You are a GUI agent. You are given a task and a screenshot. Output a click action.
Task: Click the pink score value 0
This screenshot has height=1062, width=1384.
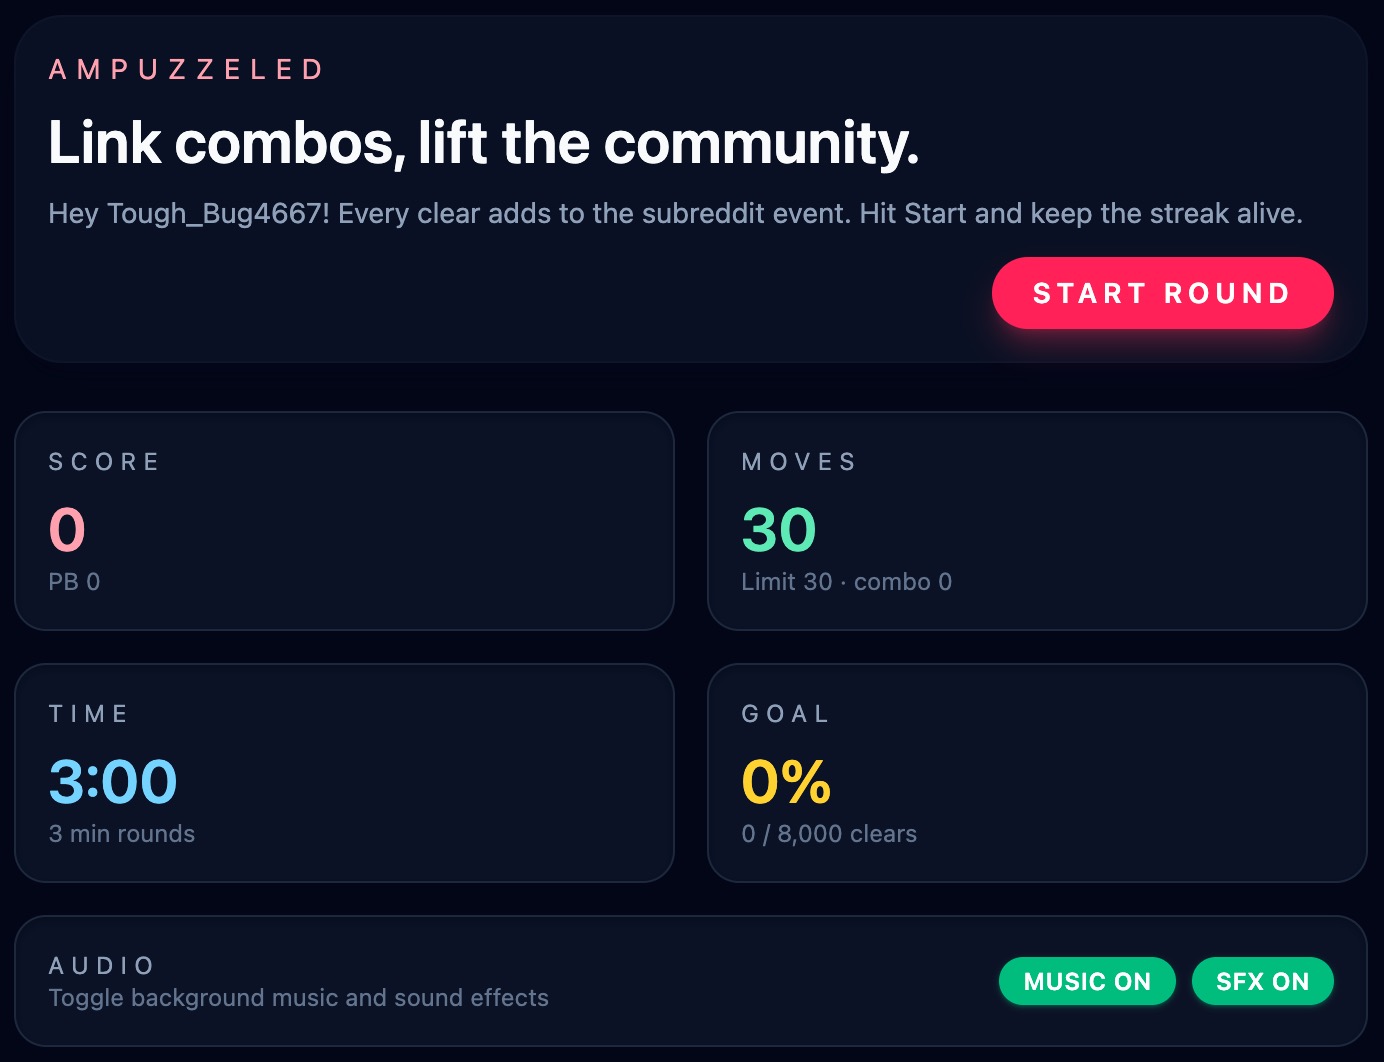click(67, 529)
